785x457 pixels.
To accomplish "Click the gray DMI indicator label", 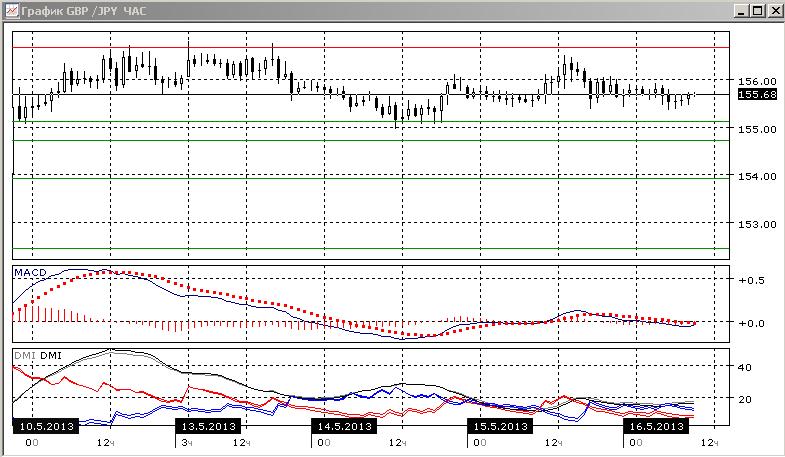I will pyautogui.click(x=25, y=355).
